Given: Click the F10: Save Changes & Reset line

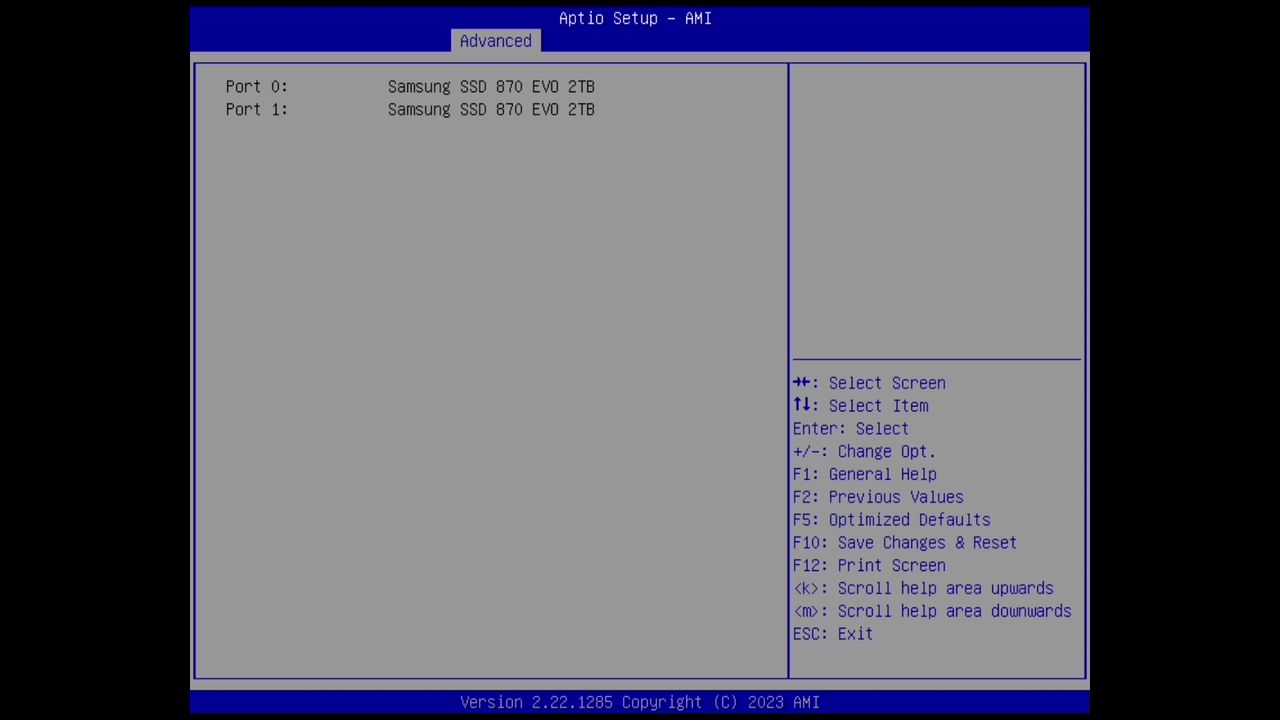Looking at the screenshot, I should tap(905, 543).
